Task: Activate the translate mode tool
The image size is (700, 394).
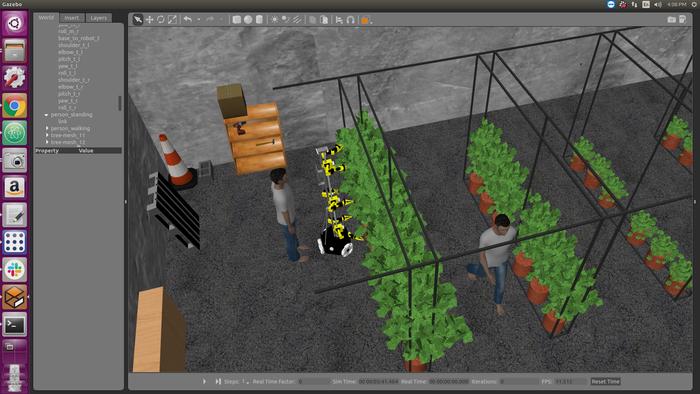Action: (x=150, y=20)
